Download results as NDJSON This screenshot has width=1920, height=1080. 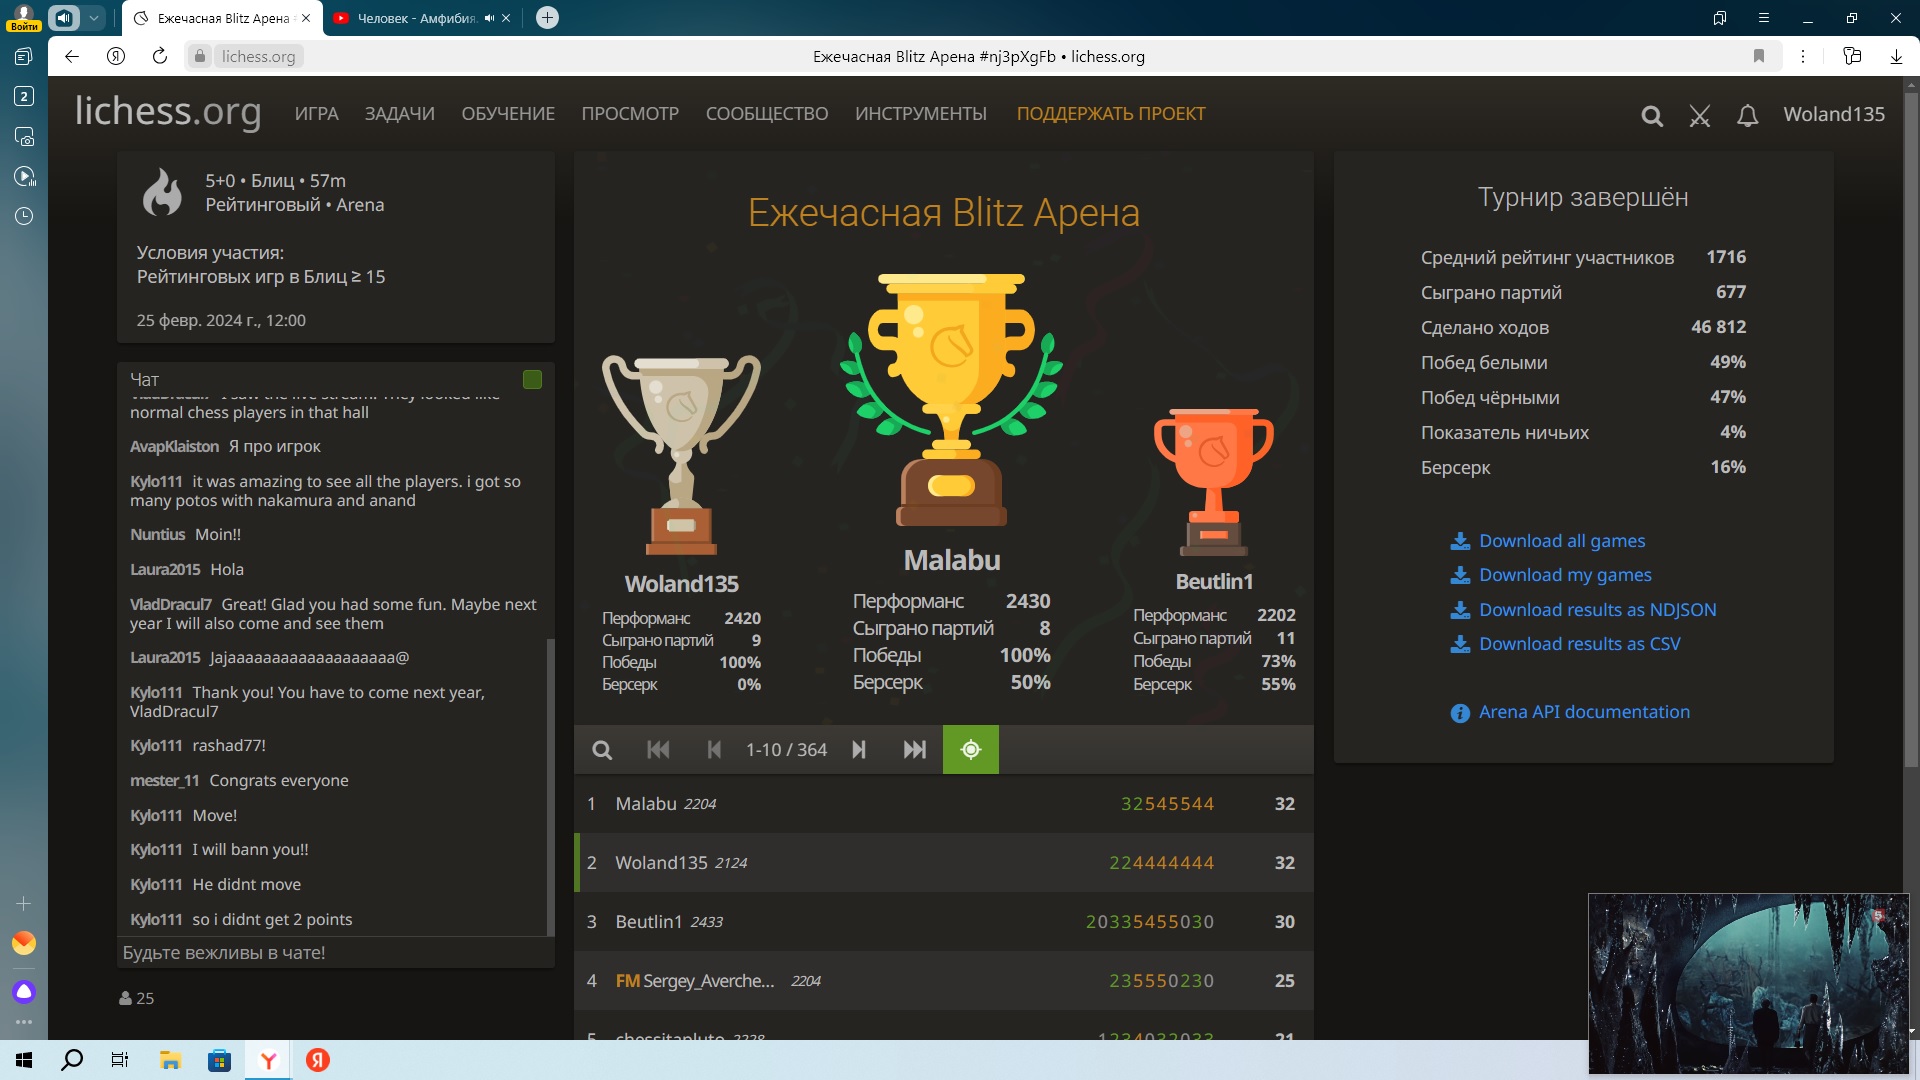click(x=1583, y=610)
